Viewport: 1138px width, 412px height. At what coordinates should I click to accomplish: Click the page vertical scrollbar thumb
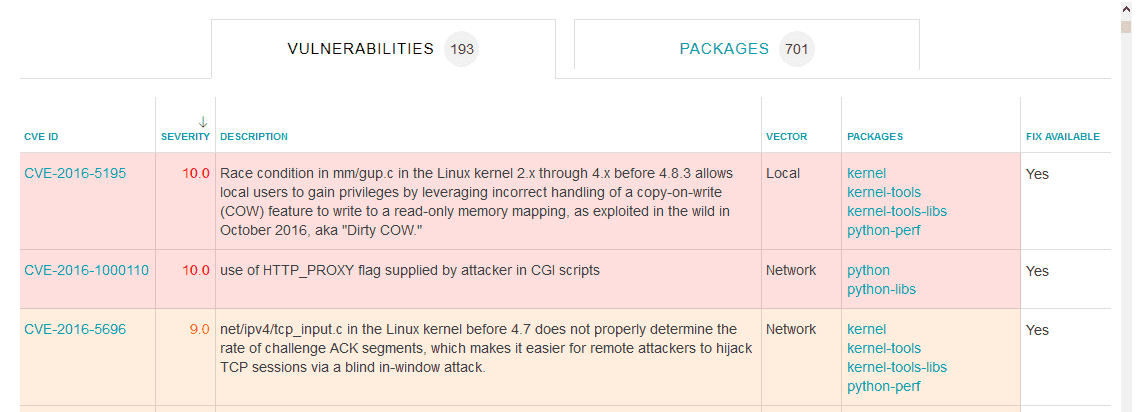(1126, 27)
